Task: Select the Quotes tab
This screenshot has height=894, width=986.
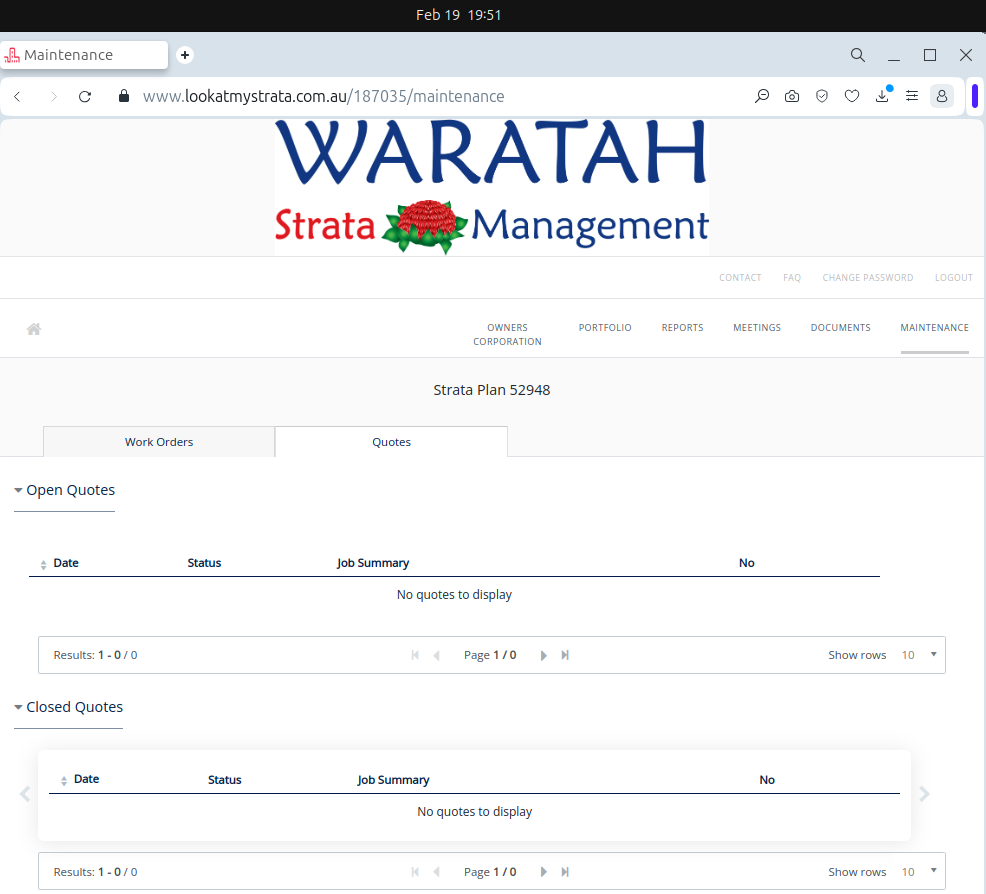Action: pos(391,442)
